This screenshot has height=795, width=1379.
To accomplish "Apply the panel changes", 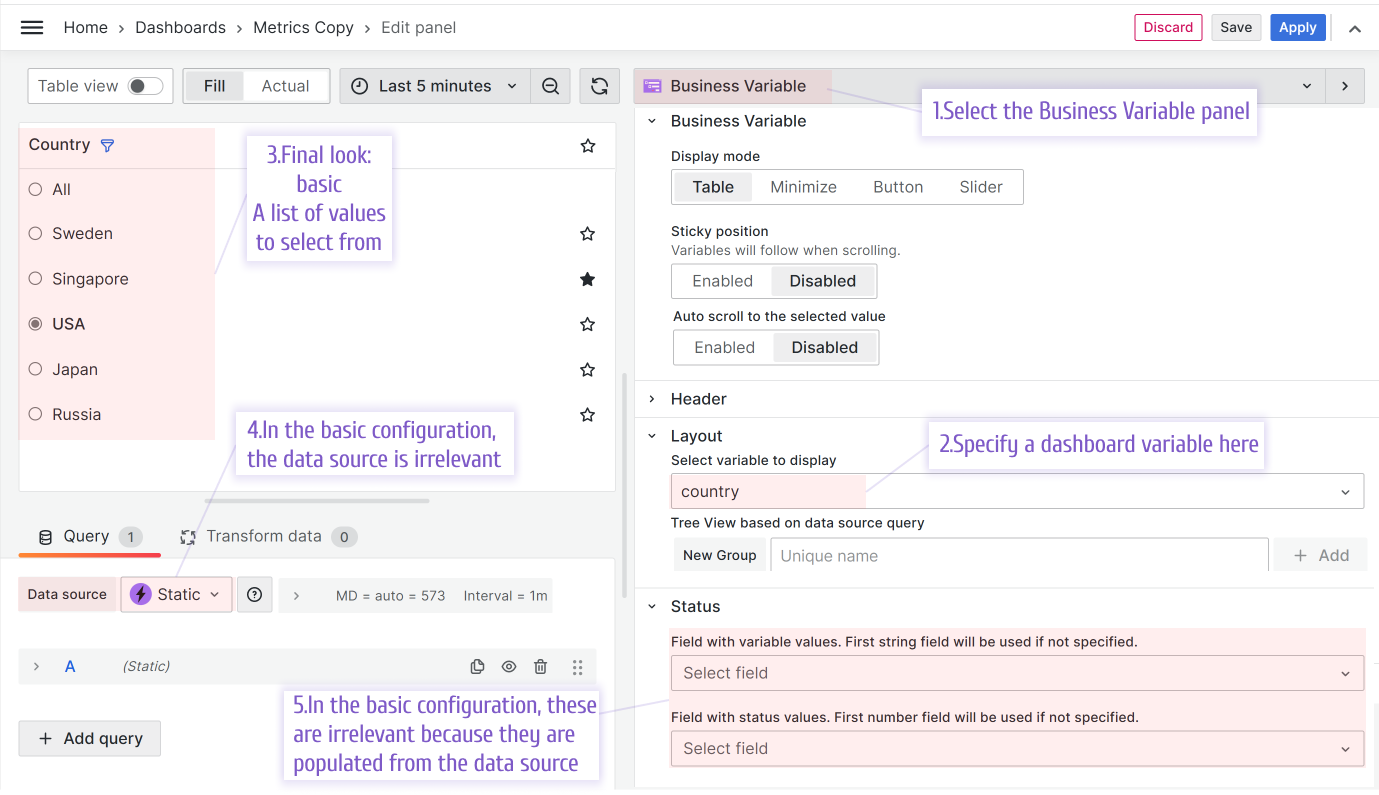I will pos(1297,27).
